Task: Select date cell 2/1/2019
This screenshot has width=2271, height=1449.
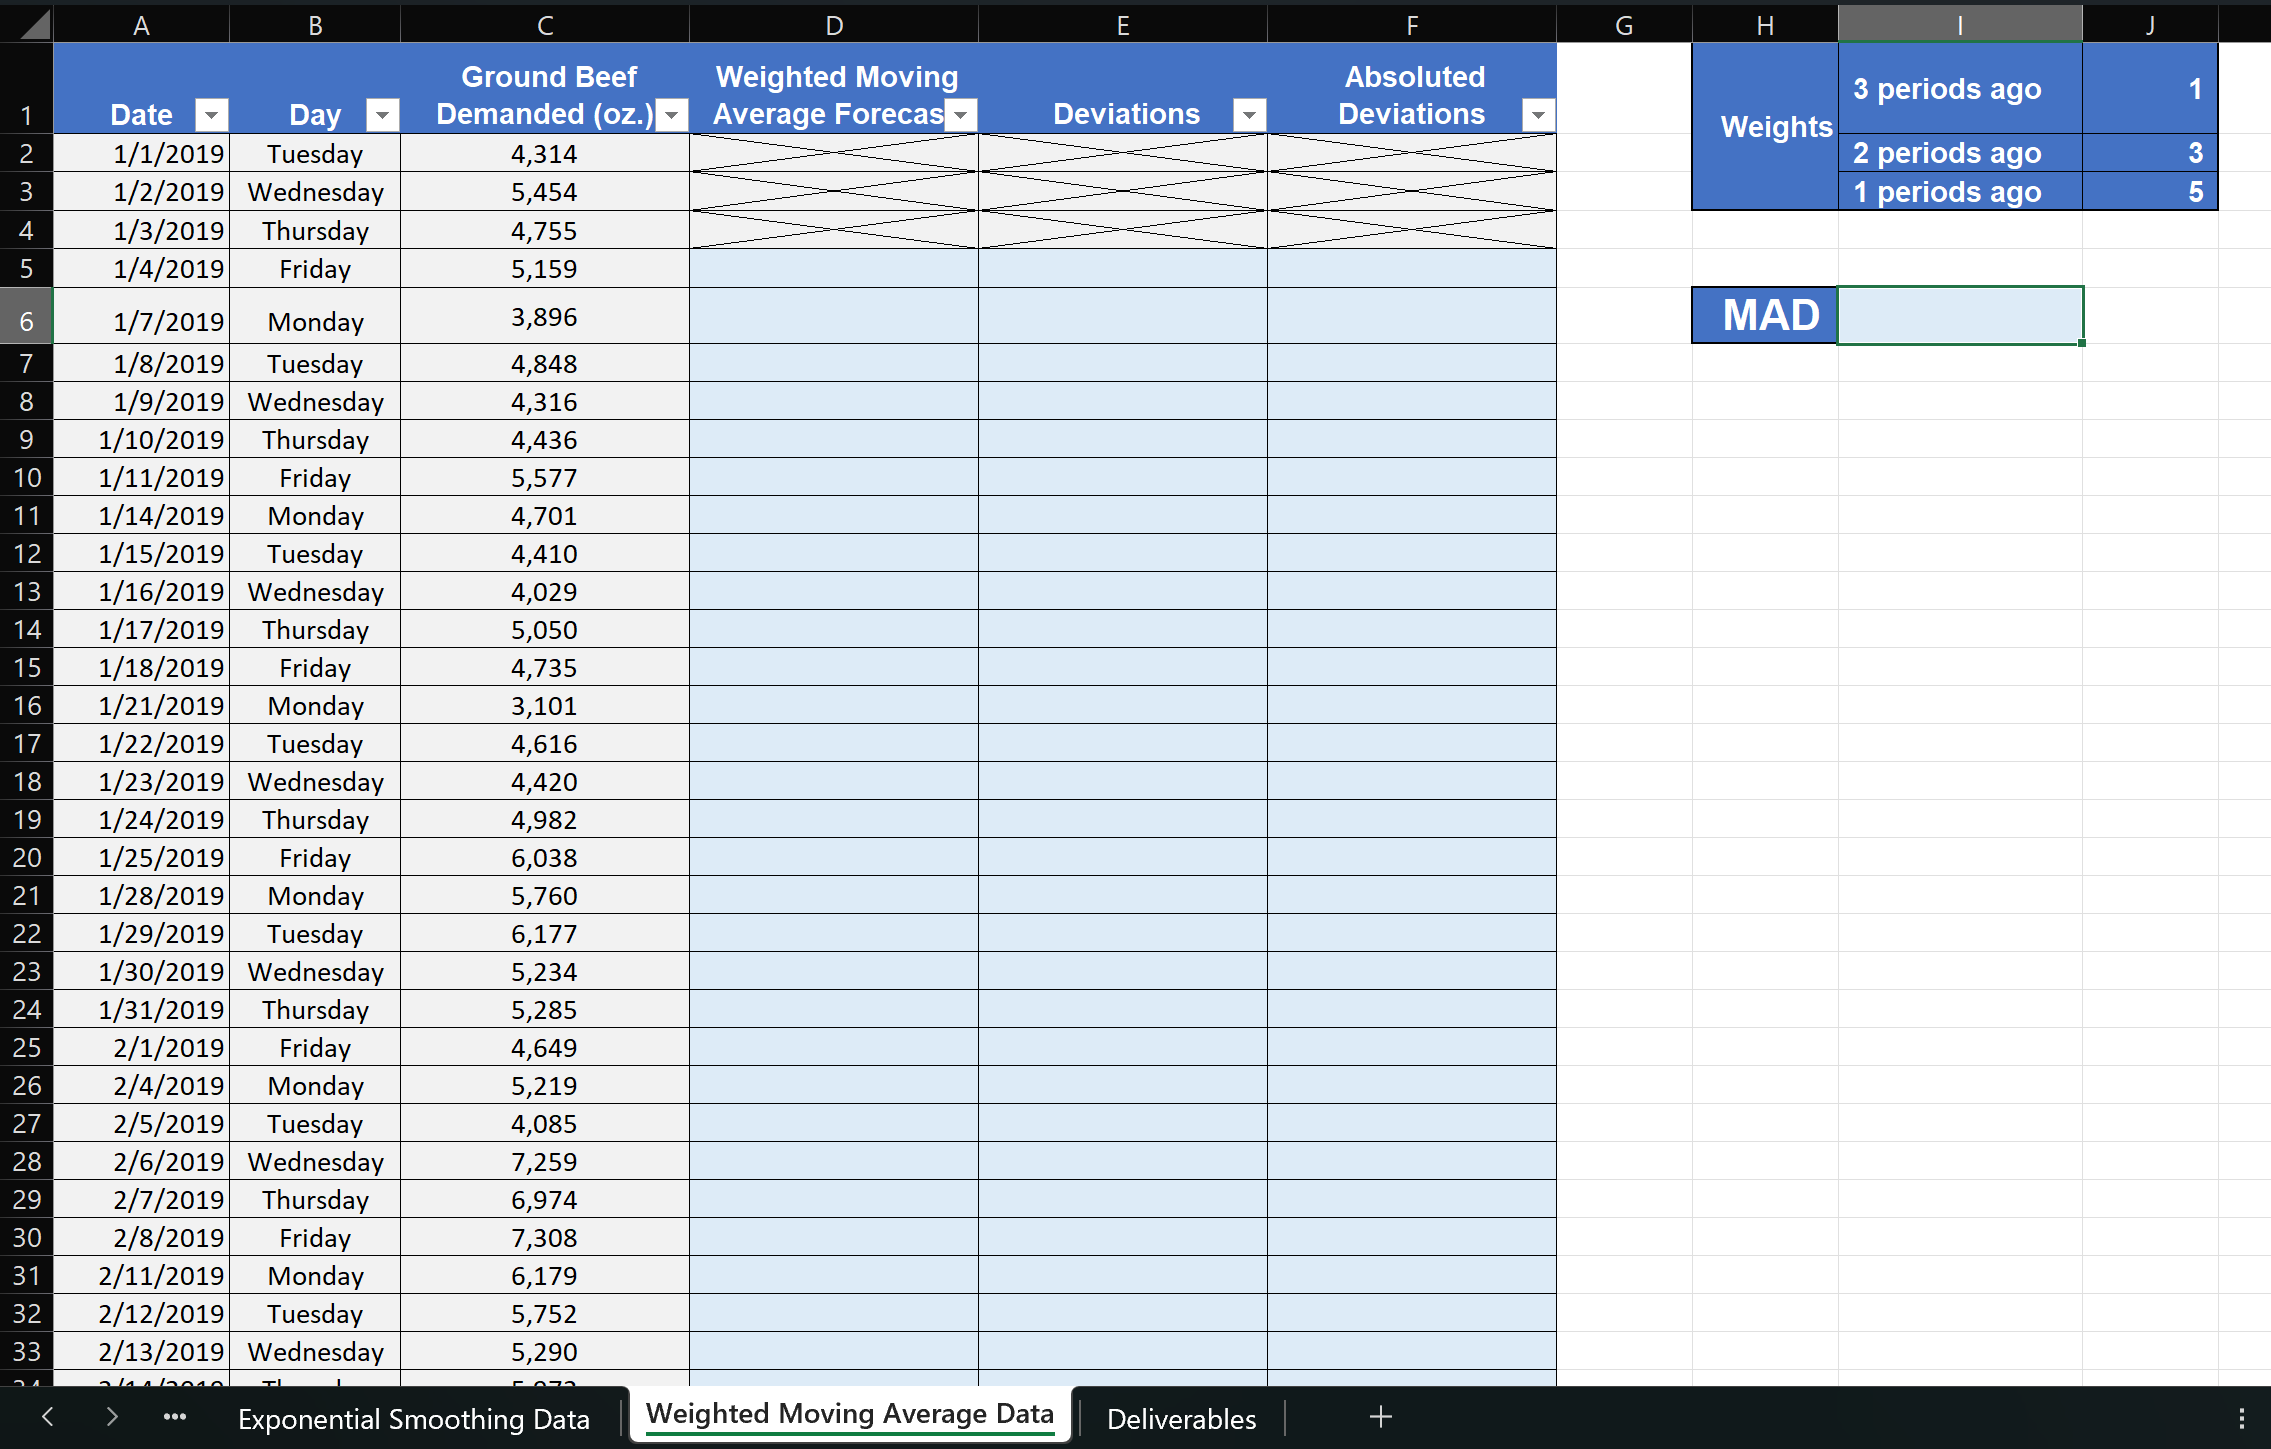Action: point(141,1047)
